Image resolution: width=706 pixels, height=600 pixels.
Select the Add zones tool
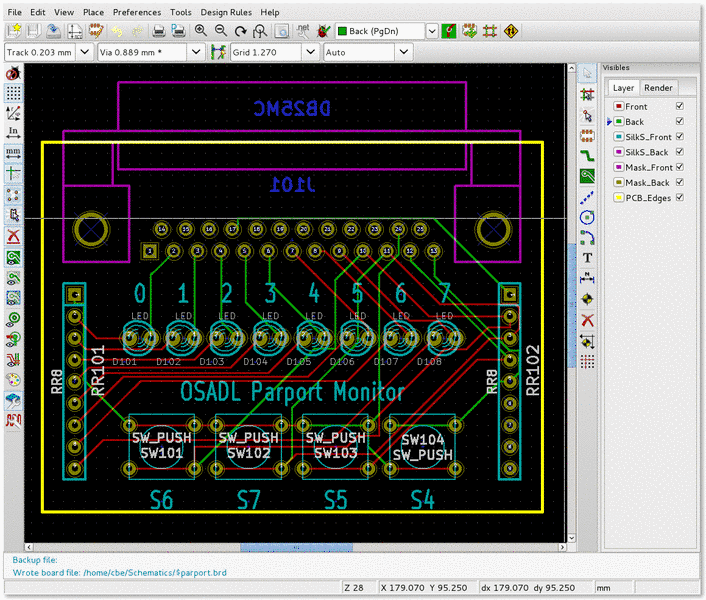587,176
